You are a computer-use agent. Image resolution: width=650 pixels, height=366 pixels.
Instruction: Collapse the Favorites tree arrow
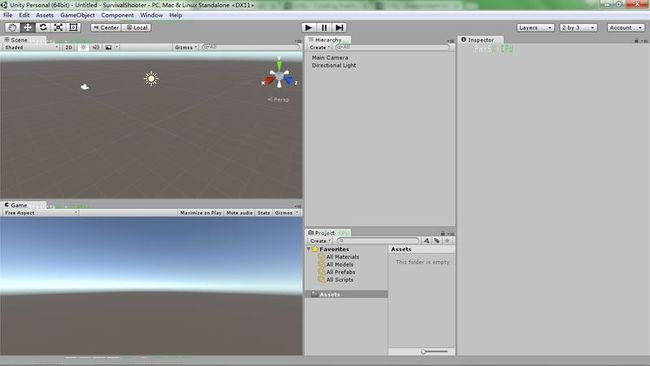point(308,249)
